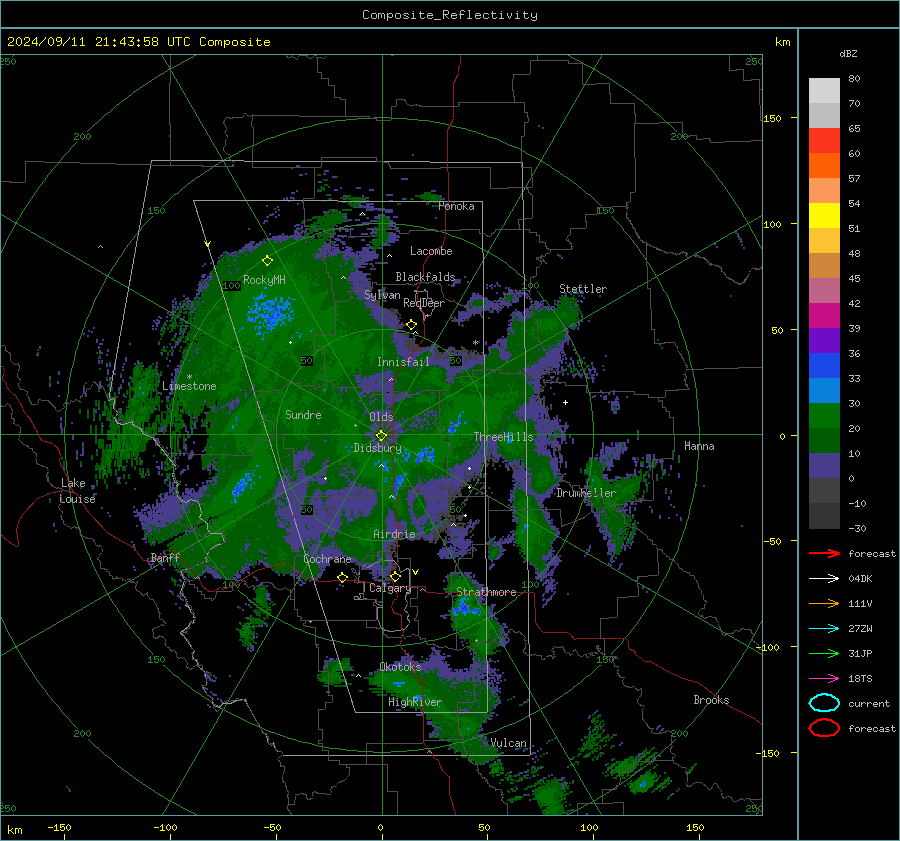
Task: Click the Sundre label
Action: tap(303, 415)
